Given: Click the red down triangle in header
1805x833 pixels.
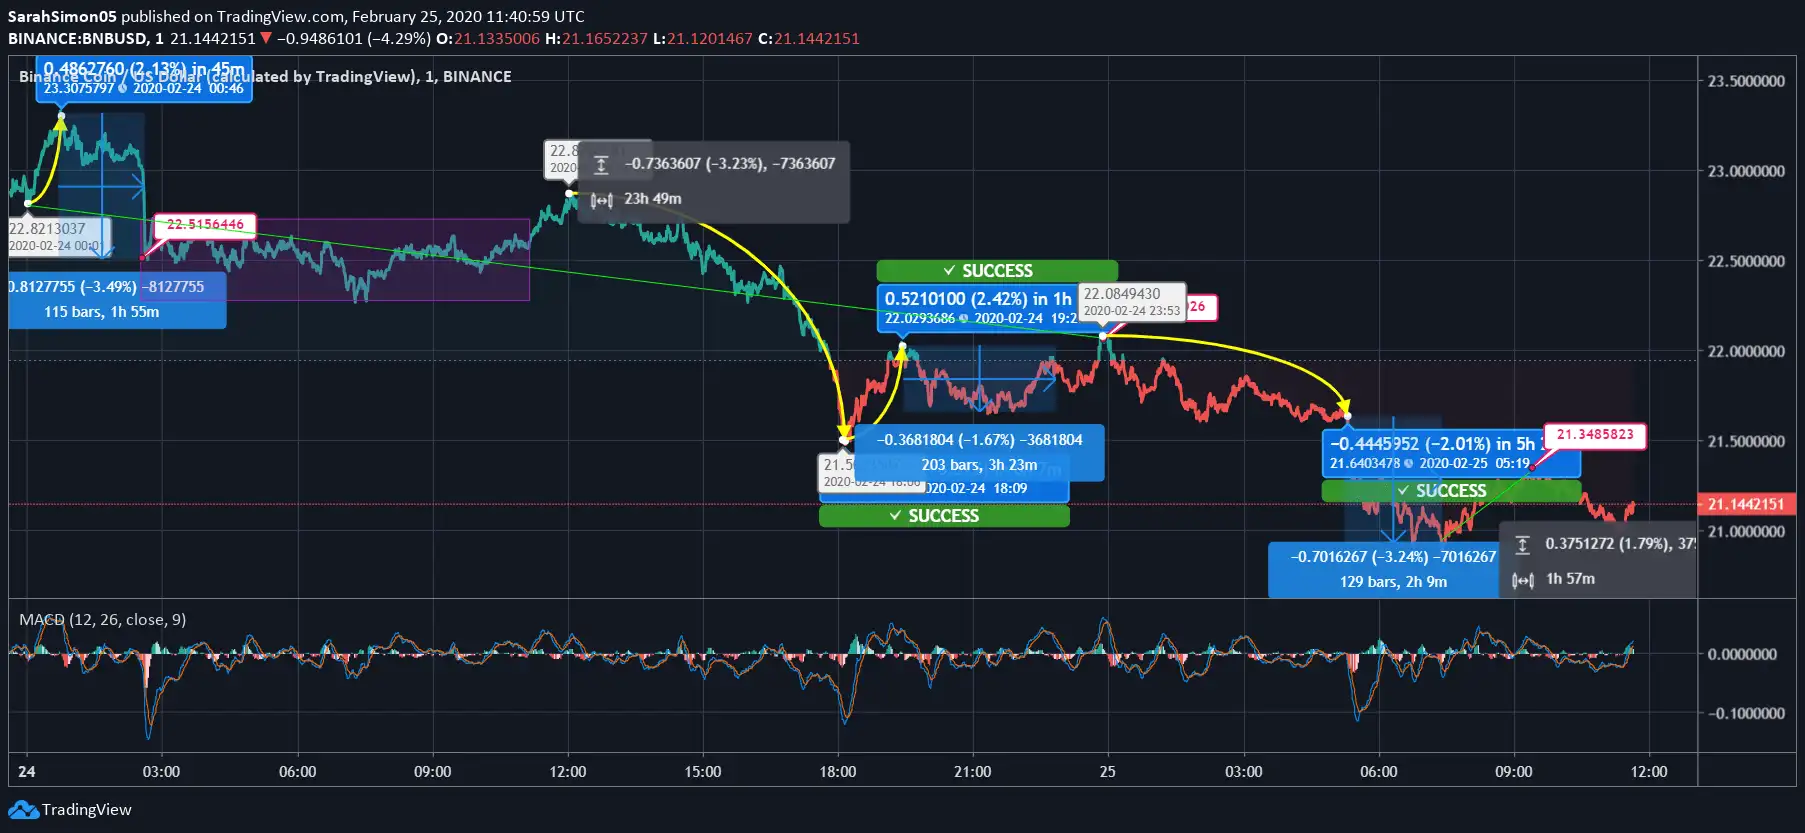Looking at the screenshot, I should [266, 39].
